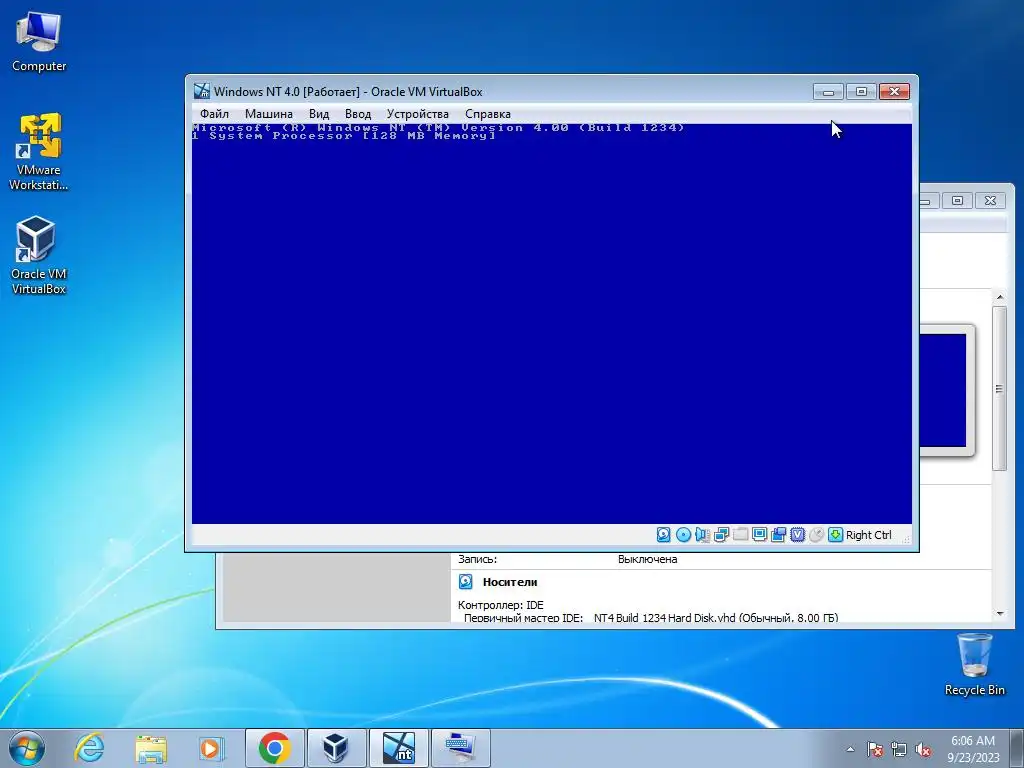Open the Windows Start menu orb
The image size is (1024, 768).
click(x=27, y=748)
